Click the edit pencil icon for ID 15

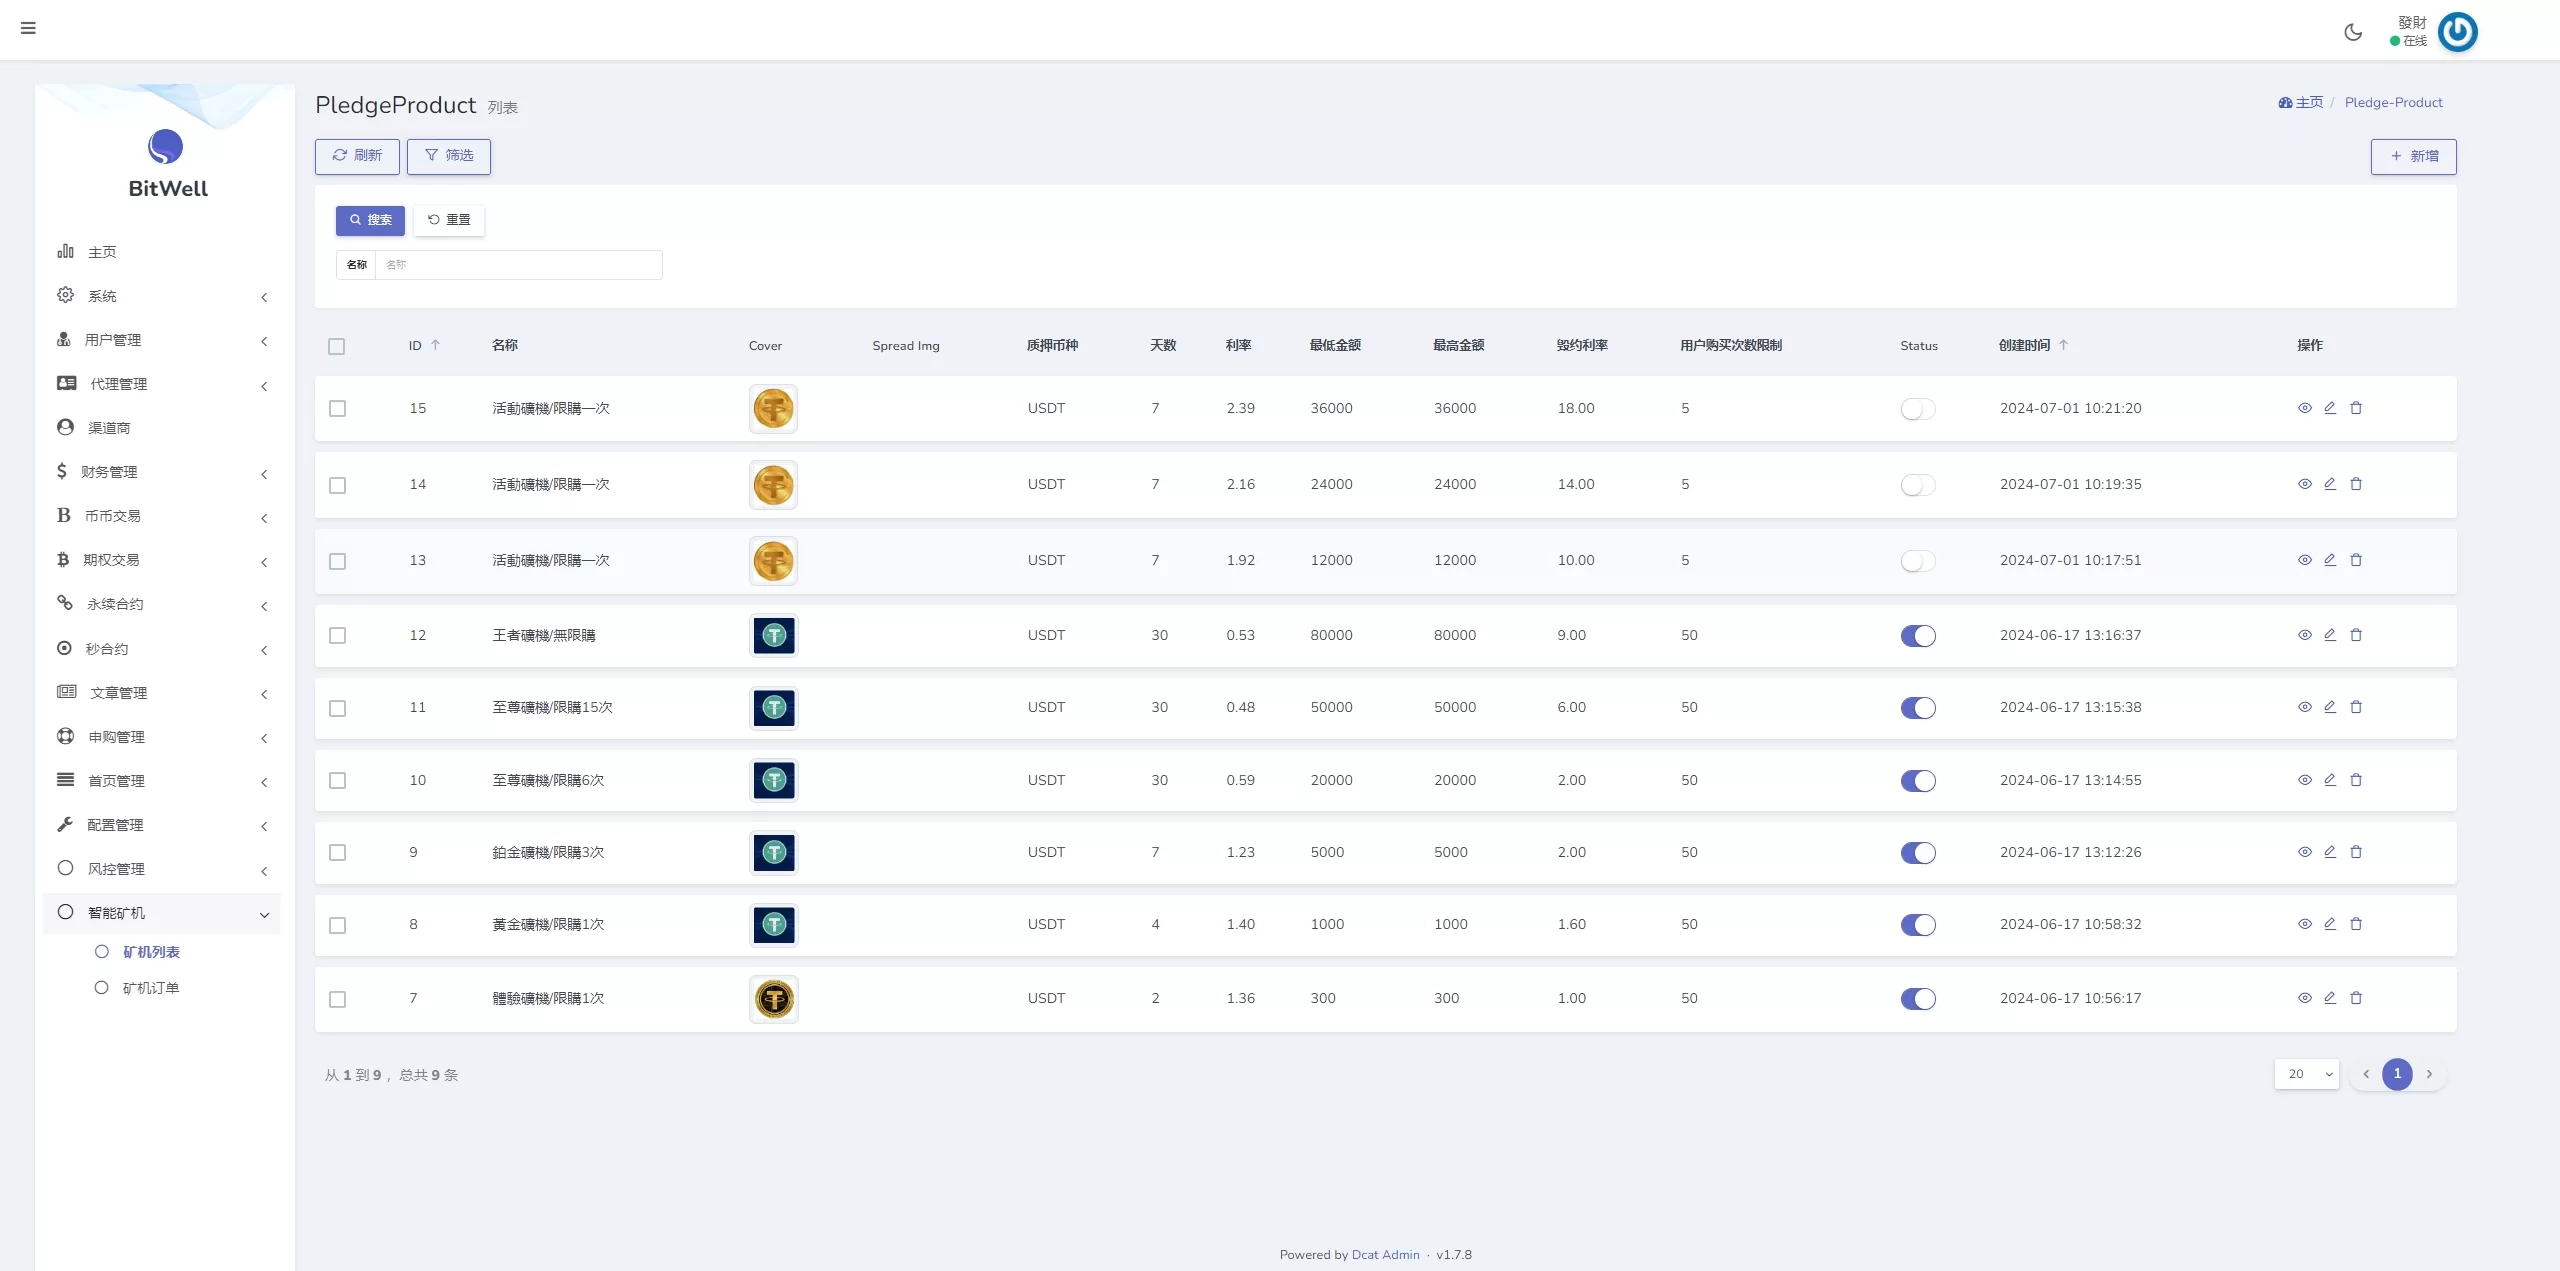tap(2329, 408)
